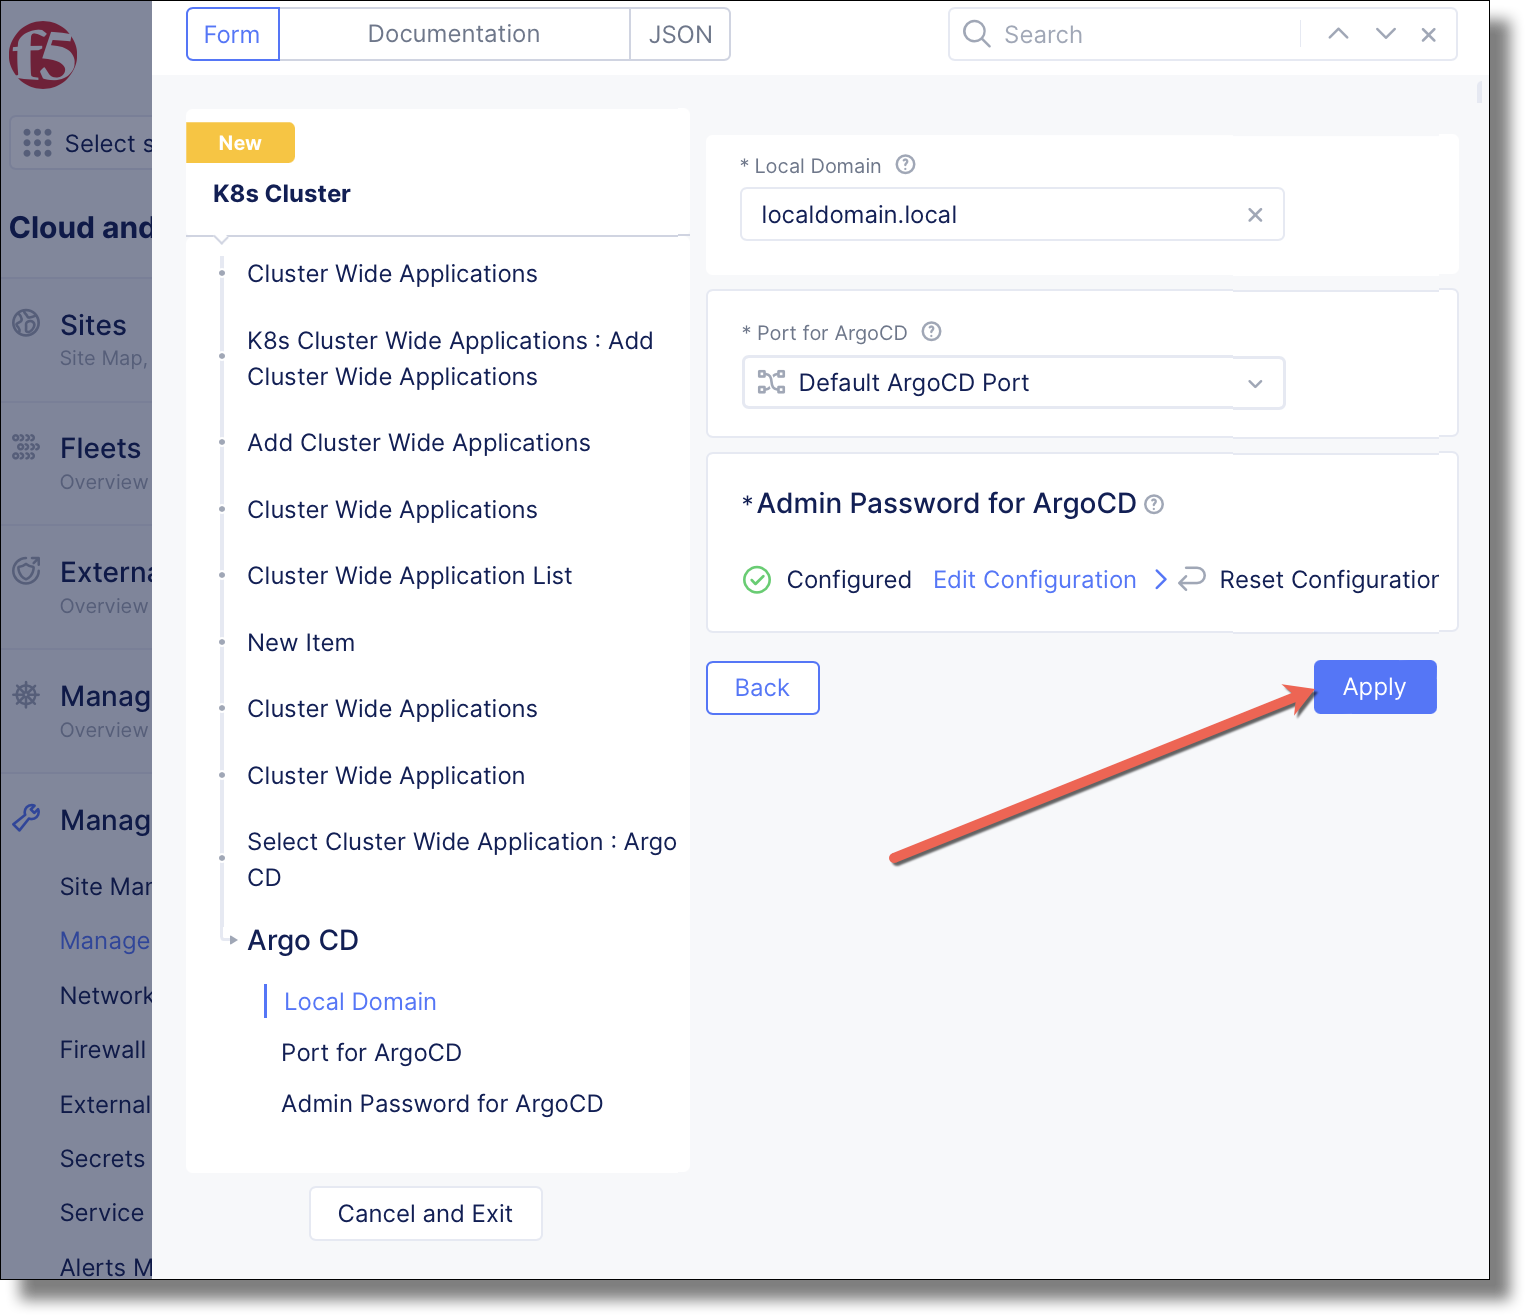Click the green Configured check icon
Image resolution: width=1525 pixels, height=1315 pixels.
click(x=757, y=580)
